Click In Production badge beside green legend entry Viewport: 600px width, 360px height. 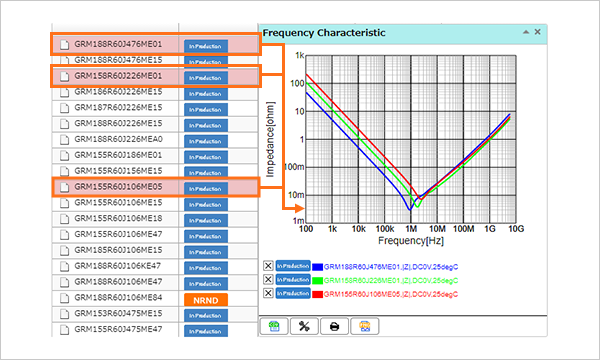(x=293, y=280)
